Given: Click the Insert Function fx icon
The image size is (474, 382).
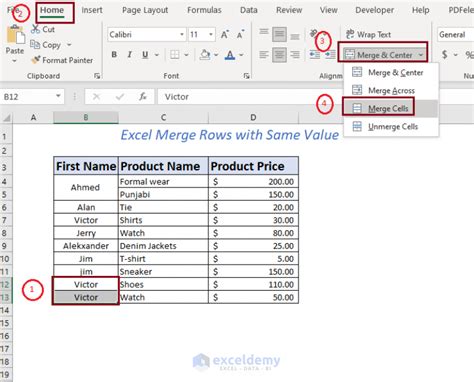Looking at the screenshot, I should coord(143,97).
